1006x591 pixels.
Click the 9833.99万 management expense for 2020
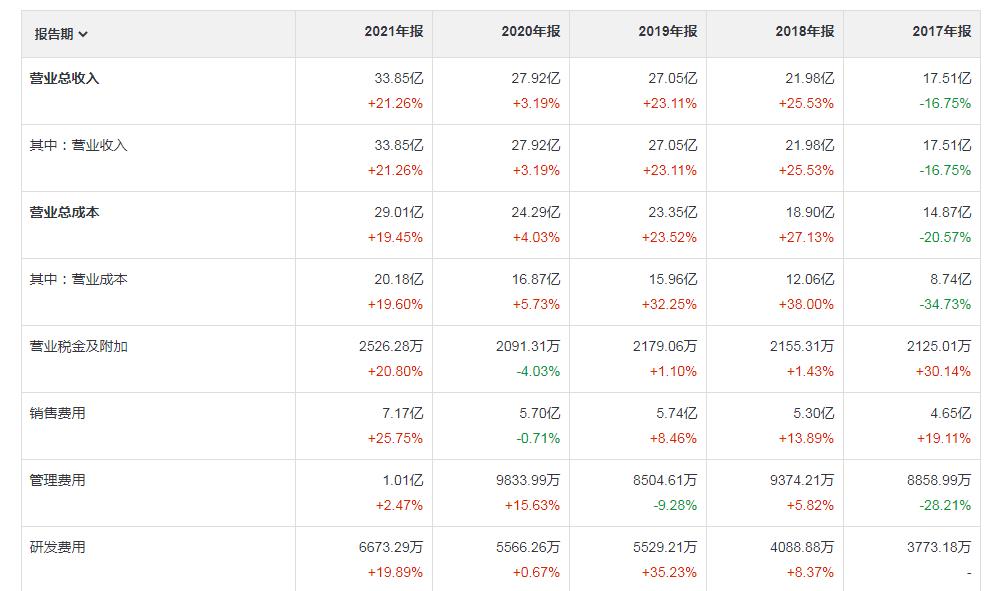528,480
